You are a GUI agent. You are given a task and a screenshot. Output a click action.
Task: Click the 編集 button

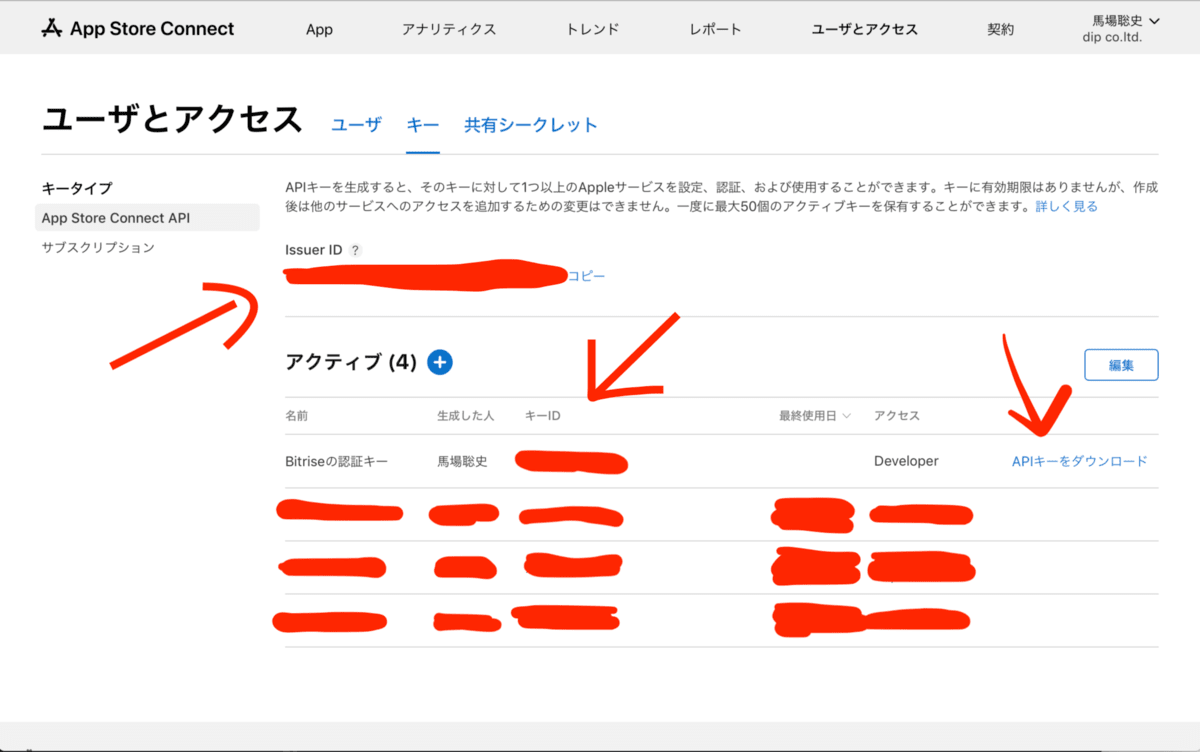[1121, 365]
